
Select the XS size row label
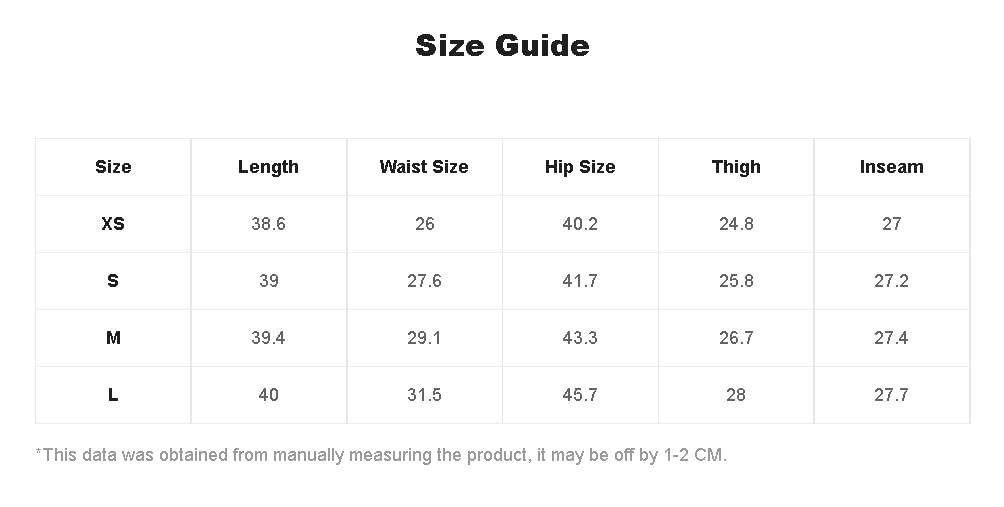click(113, 224)
